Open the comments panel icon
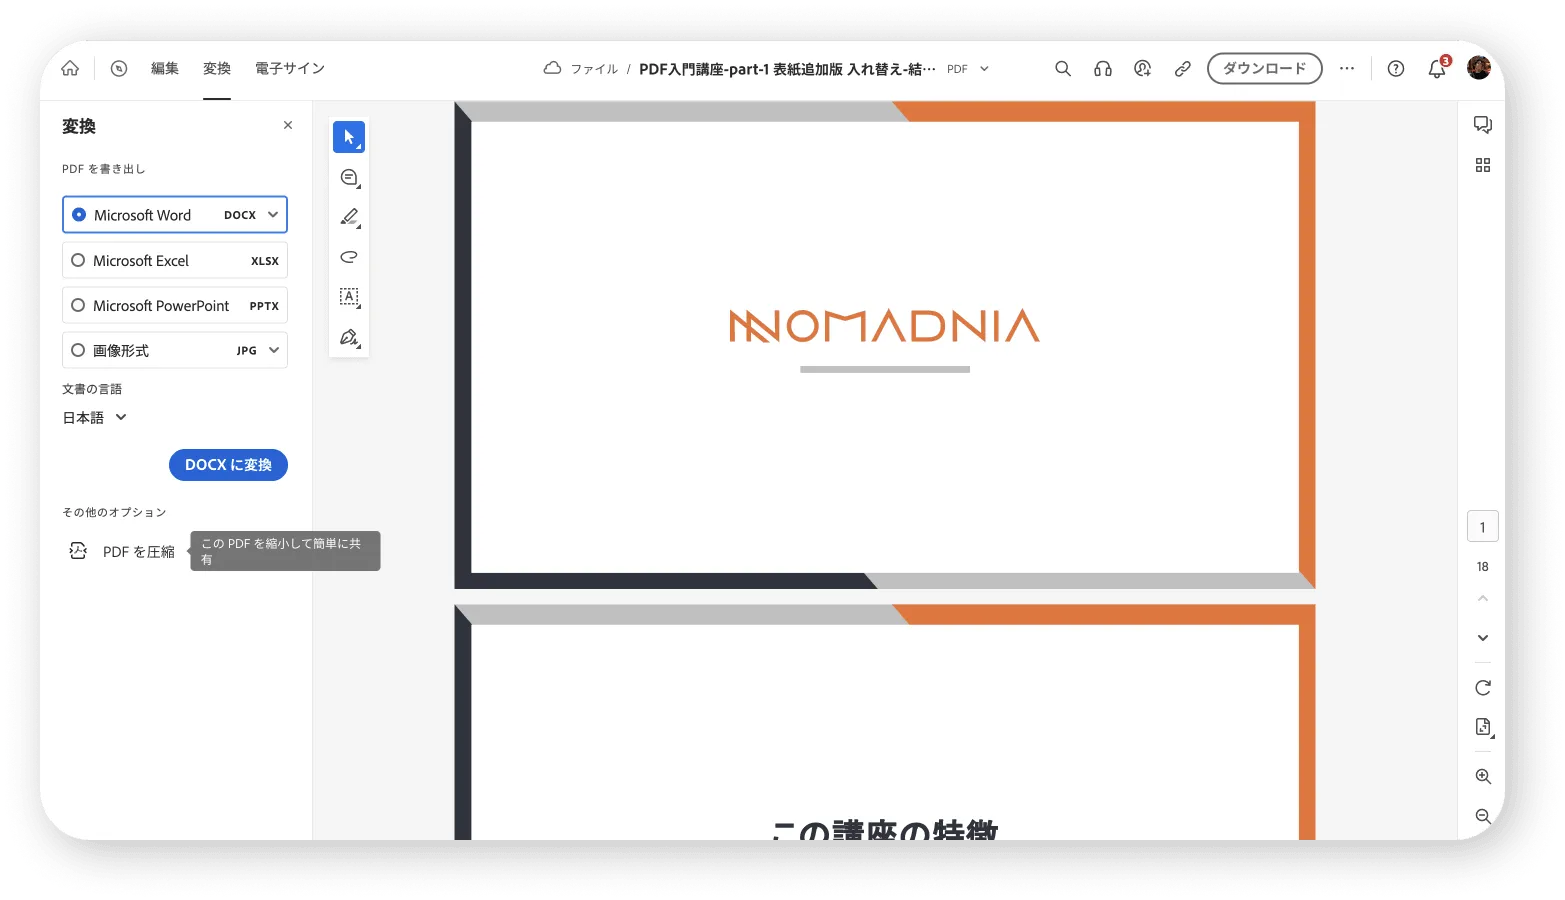Screen dimensions: 1565x900 click(1483, 125)
